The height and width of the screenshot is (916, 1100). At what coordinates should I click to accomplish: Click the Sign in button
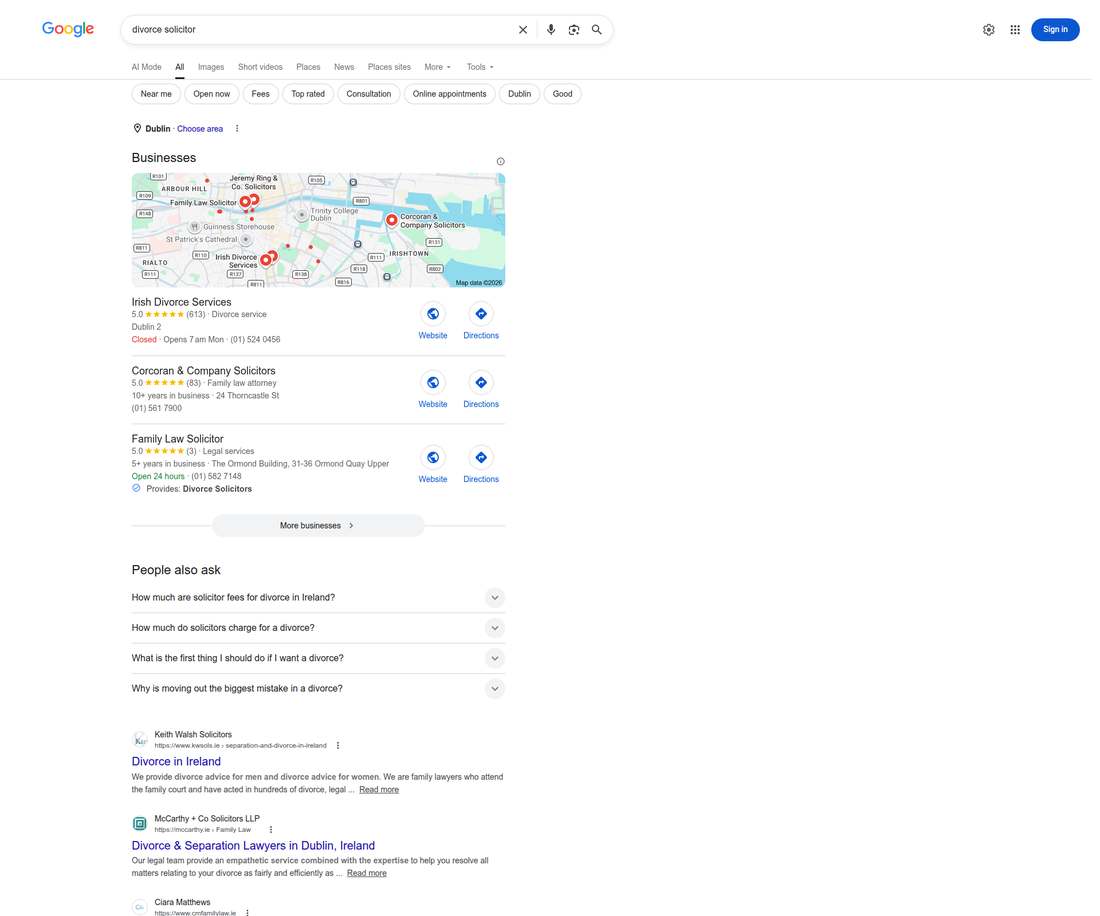(1055, 29)
